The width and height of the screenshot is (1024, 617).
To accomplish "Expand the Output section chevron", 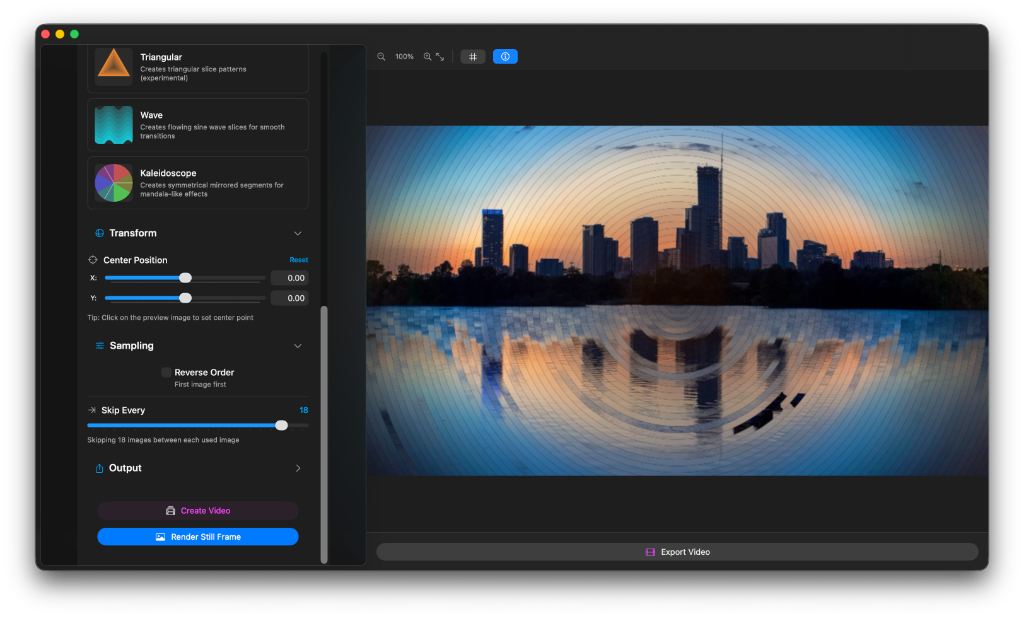I will 297,468.
